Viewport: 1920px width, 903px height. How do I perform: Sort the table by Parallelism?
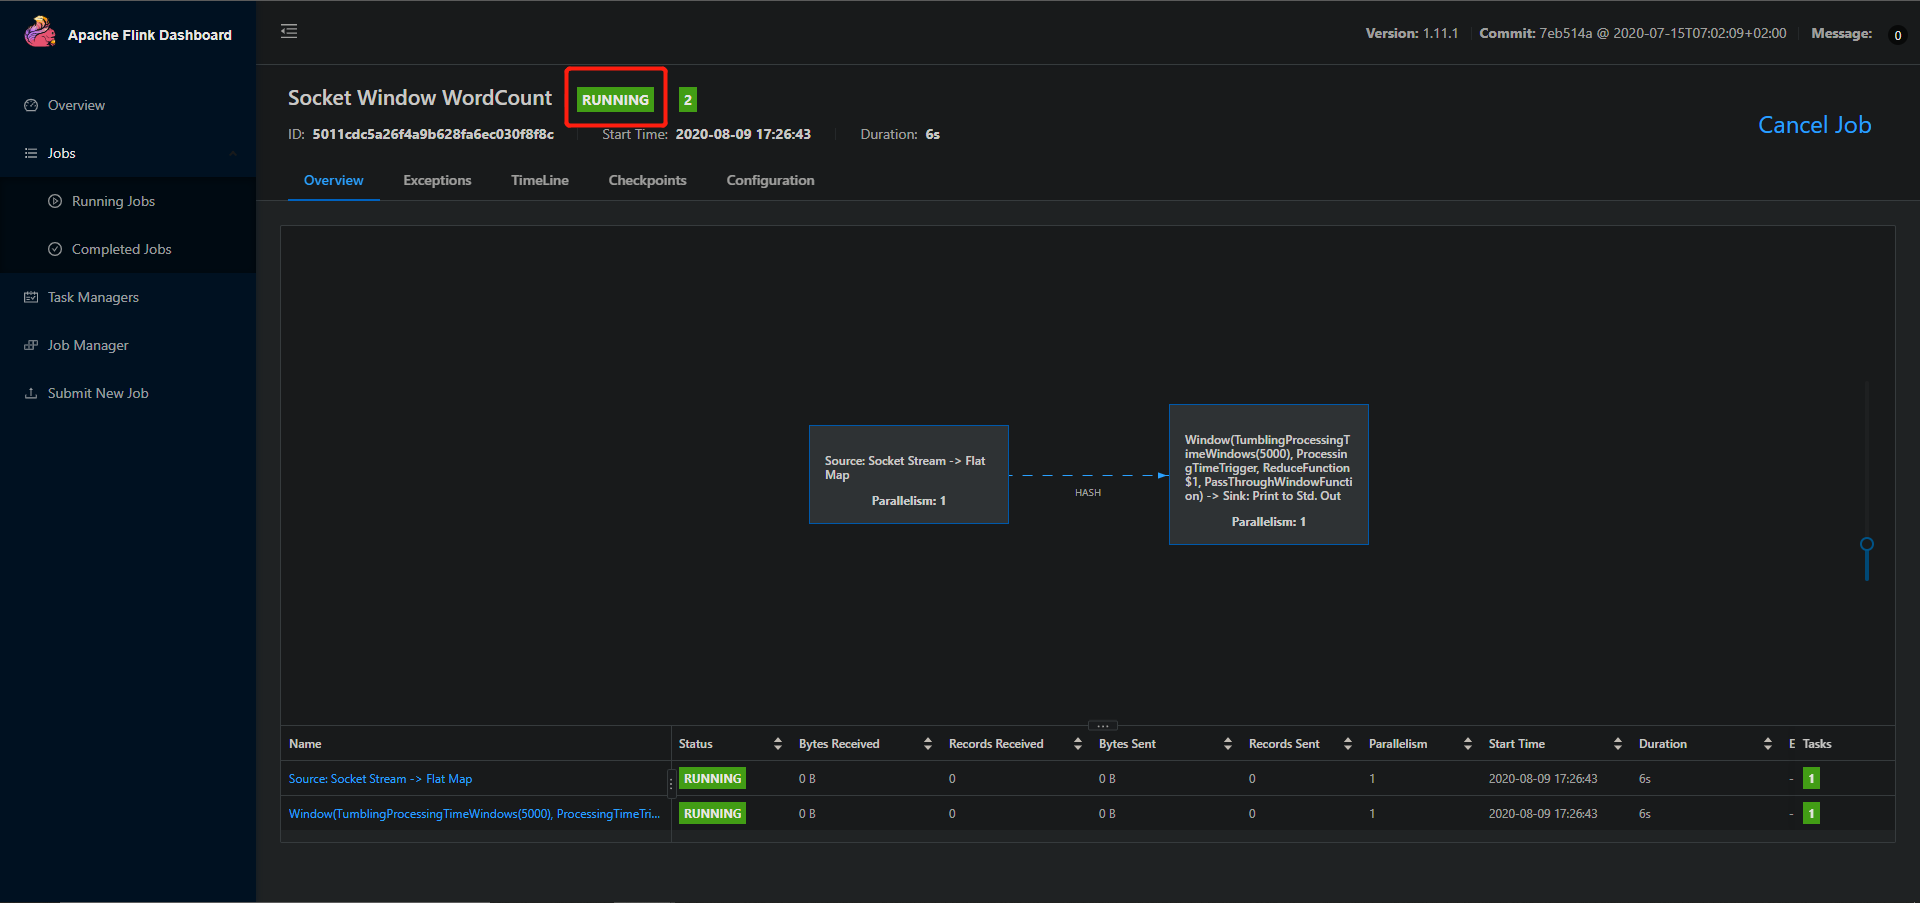pyautogui.click(x=1468, y=743)
